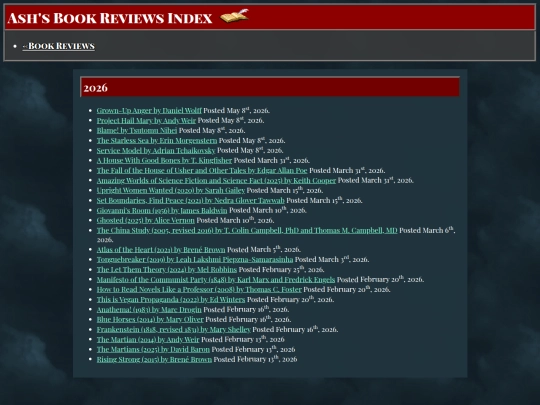Open The Martians by David Baron review
540x405 pixels.
tap(153, 350)
